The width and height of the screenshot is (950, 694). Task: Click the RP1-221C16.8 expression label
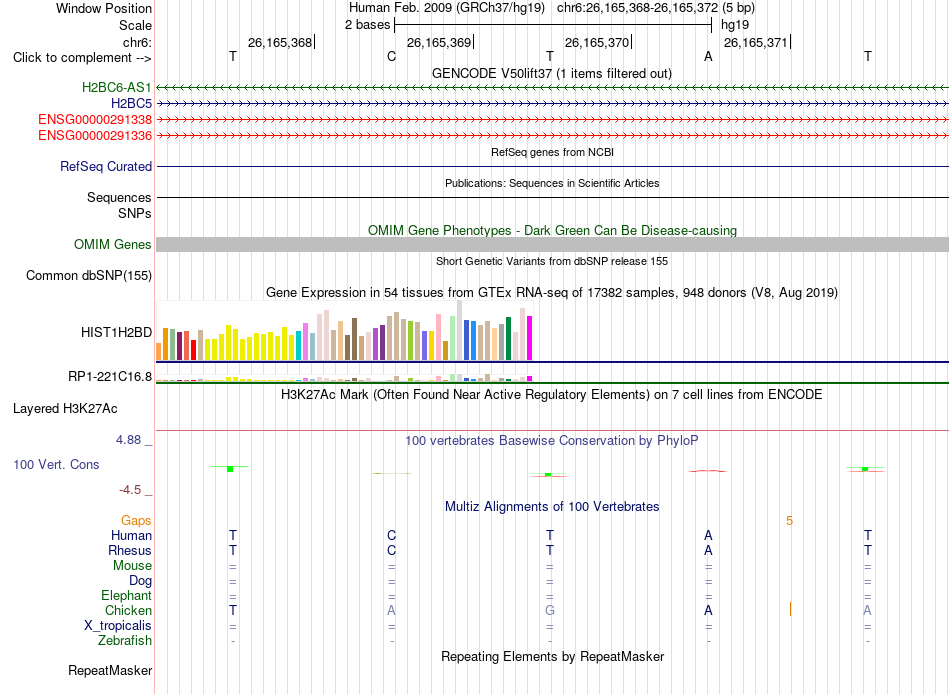tap(110, 376)
